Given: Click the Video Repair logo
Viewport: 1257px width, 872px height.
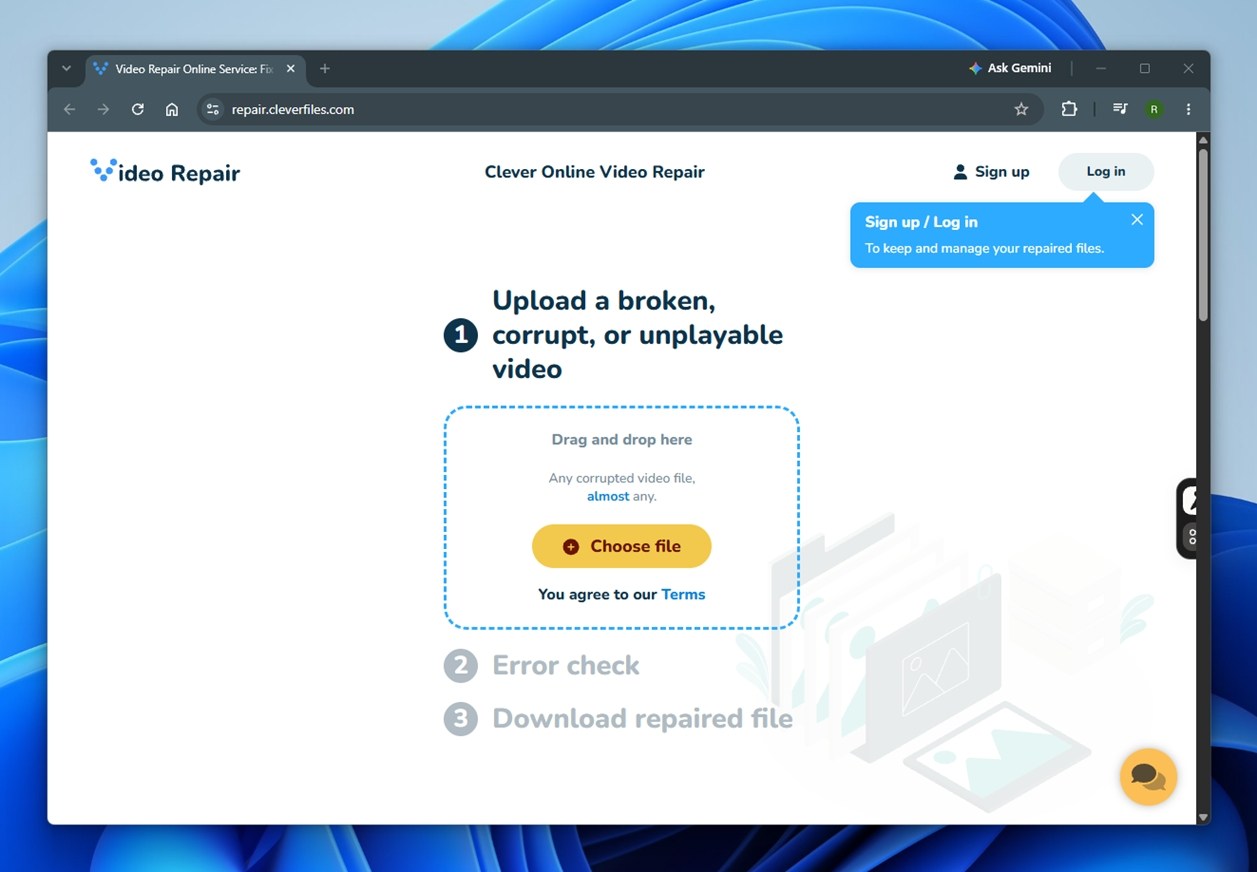Looking at the screenshot, I should tap(165, 172).
